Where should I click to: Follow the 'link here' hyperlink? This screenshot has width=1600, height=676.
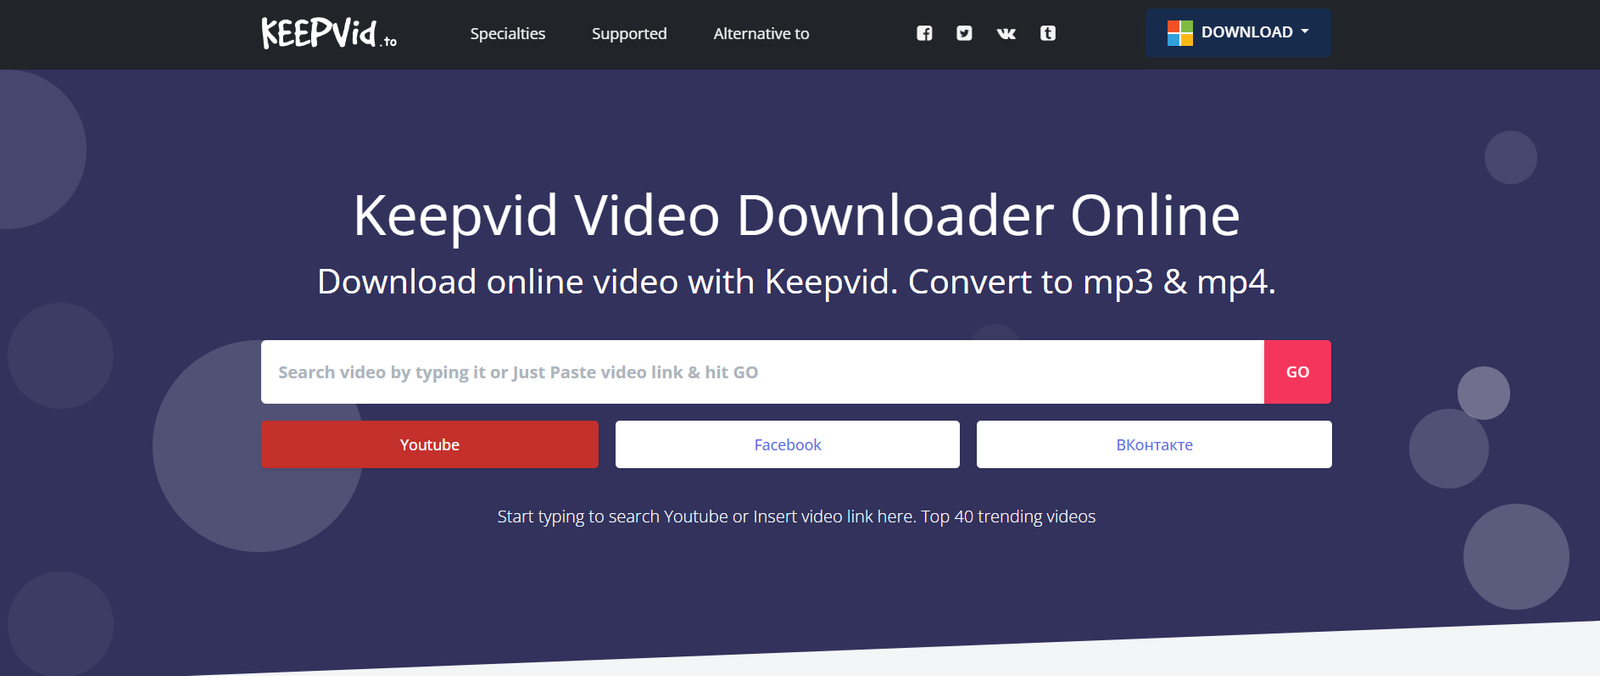click(880, 516)
